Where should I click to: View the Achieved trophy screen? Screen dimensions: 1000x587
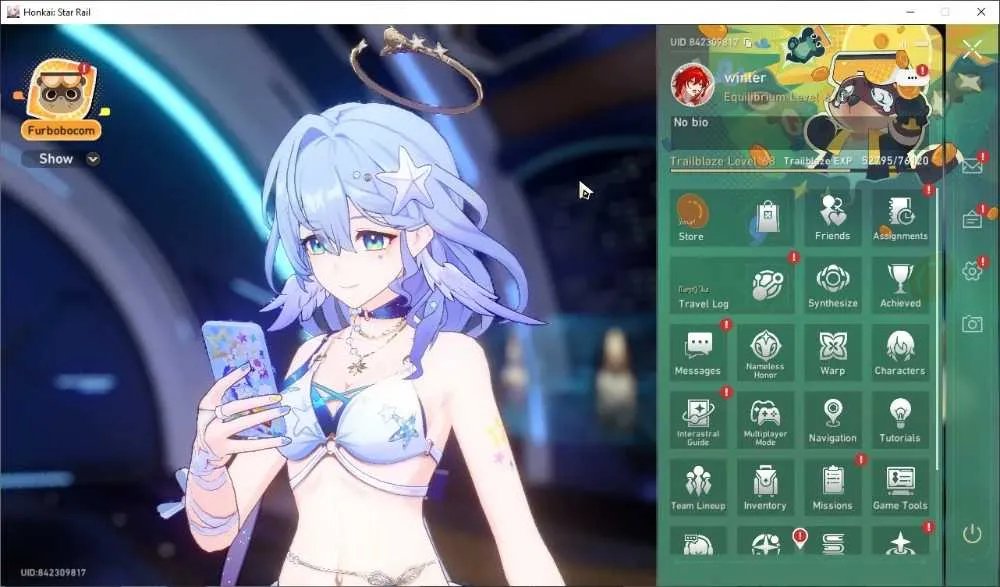tap(900, 285)
